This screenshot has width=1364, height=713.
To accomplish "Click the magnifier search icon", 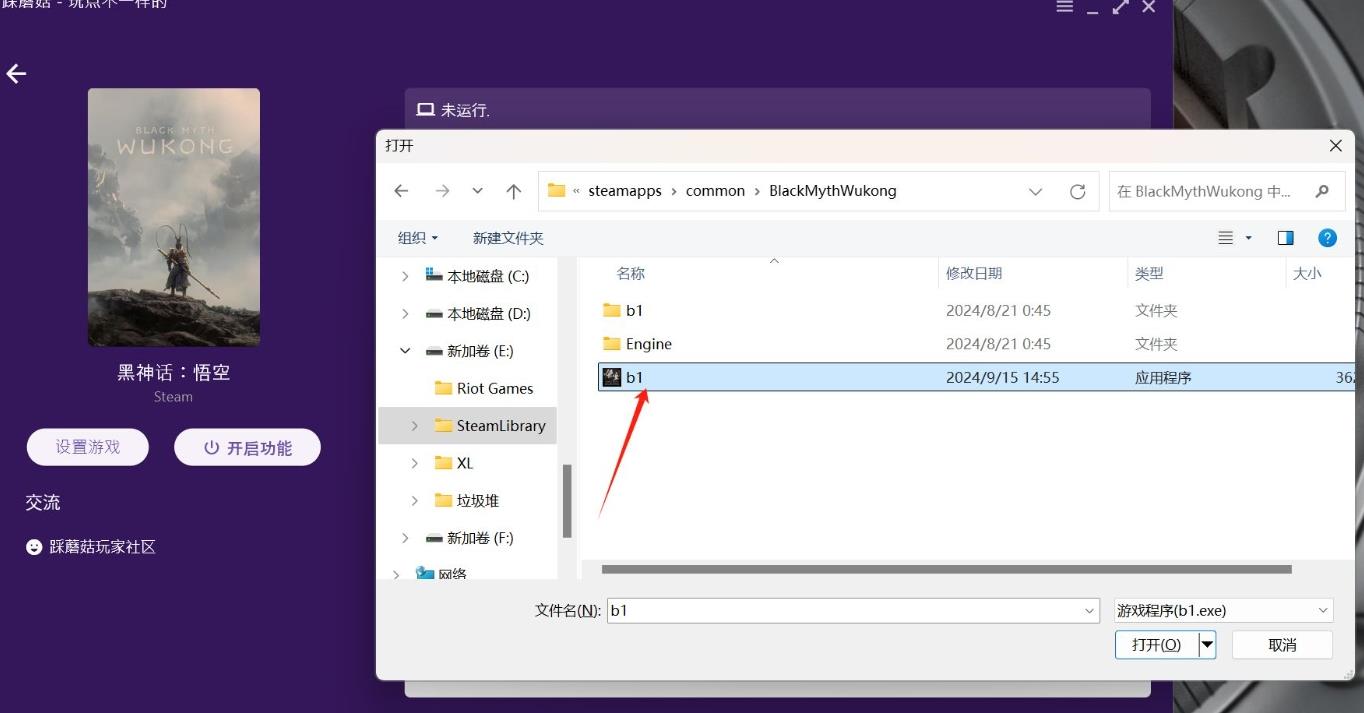I will [x=1322, y=191].
